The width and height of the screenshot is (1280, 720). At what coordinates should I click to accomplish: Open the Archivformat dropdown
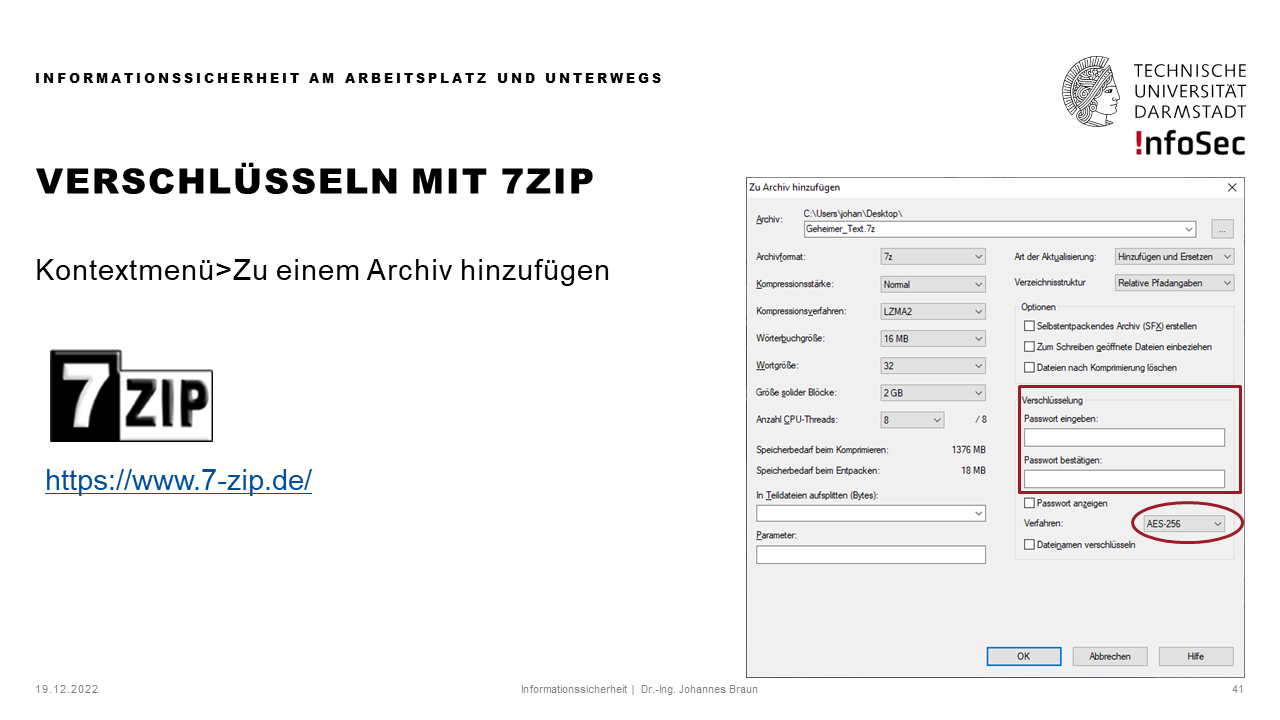click(x=932, y=257)
